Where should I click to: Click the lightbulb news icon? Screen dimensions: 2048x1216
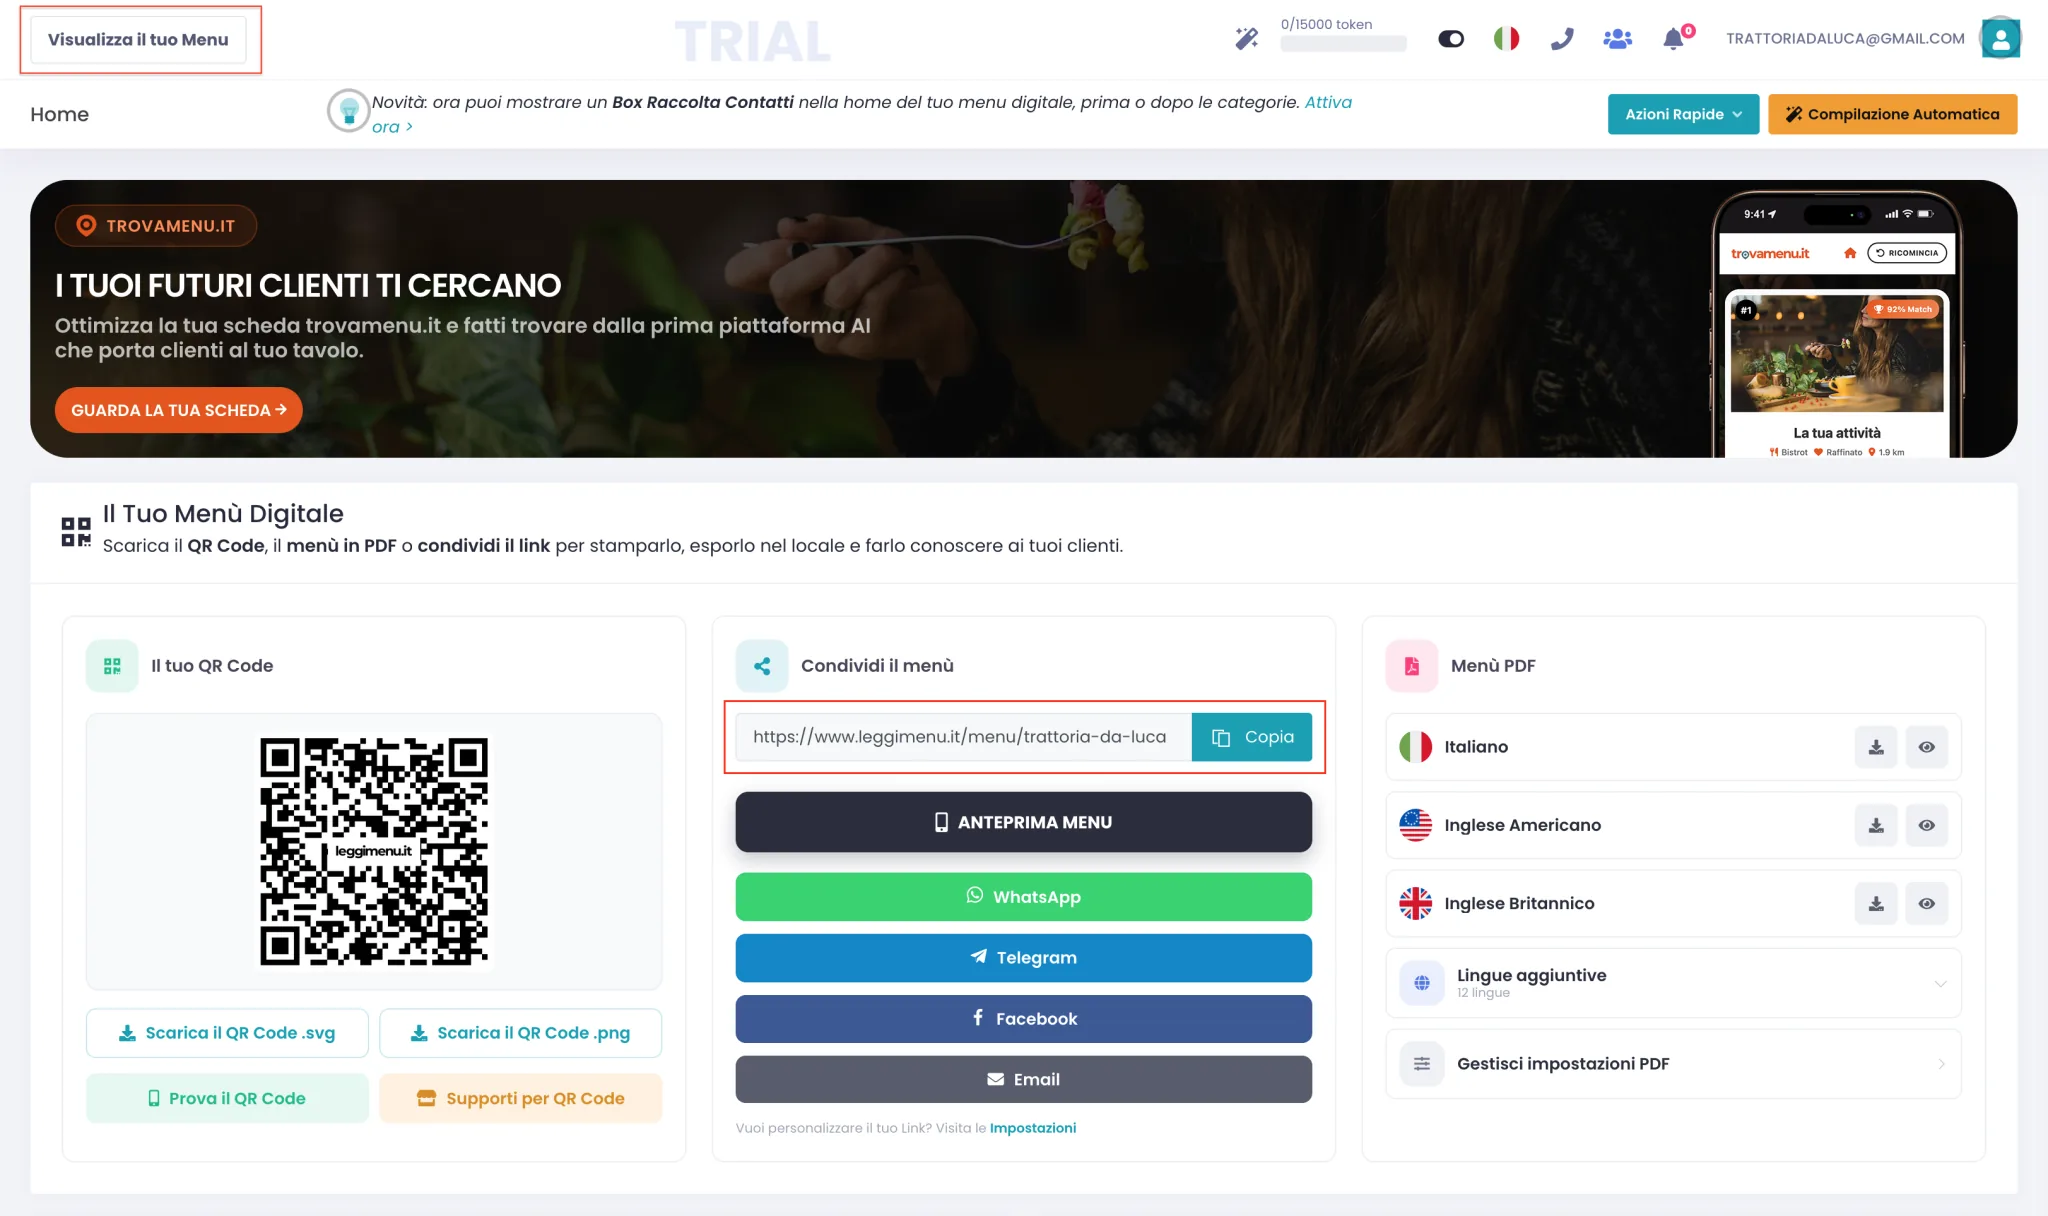pos(348,110)
